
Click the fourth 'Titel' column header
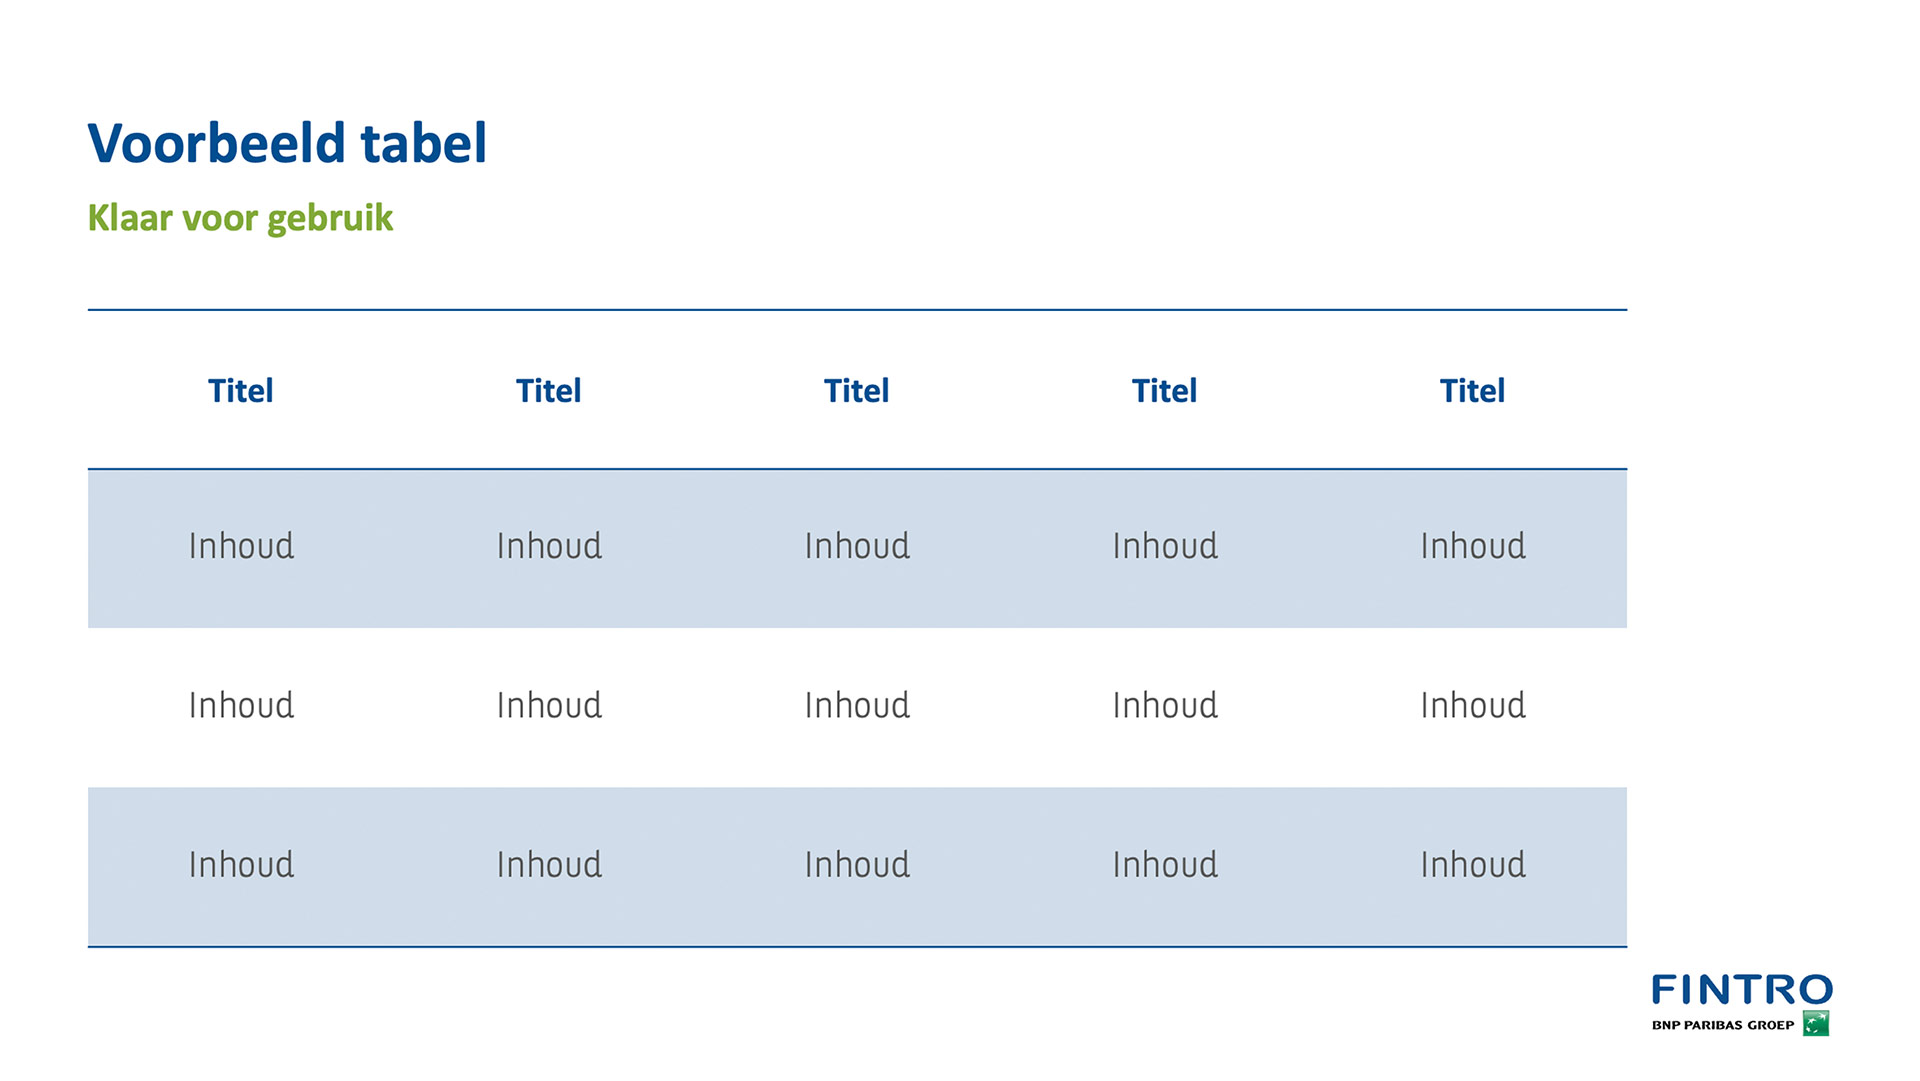pos(1164,390)
